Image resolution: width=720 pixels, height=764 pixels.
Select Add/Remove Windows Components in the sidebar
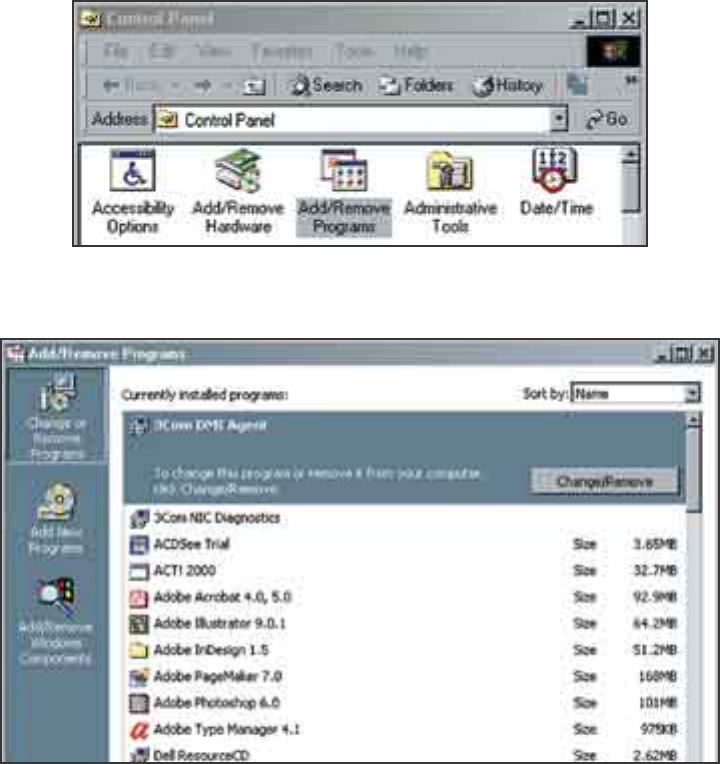(x=55, y=621)
